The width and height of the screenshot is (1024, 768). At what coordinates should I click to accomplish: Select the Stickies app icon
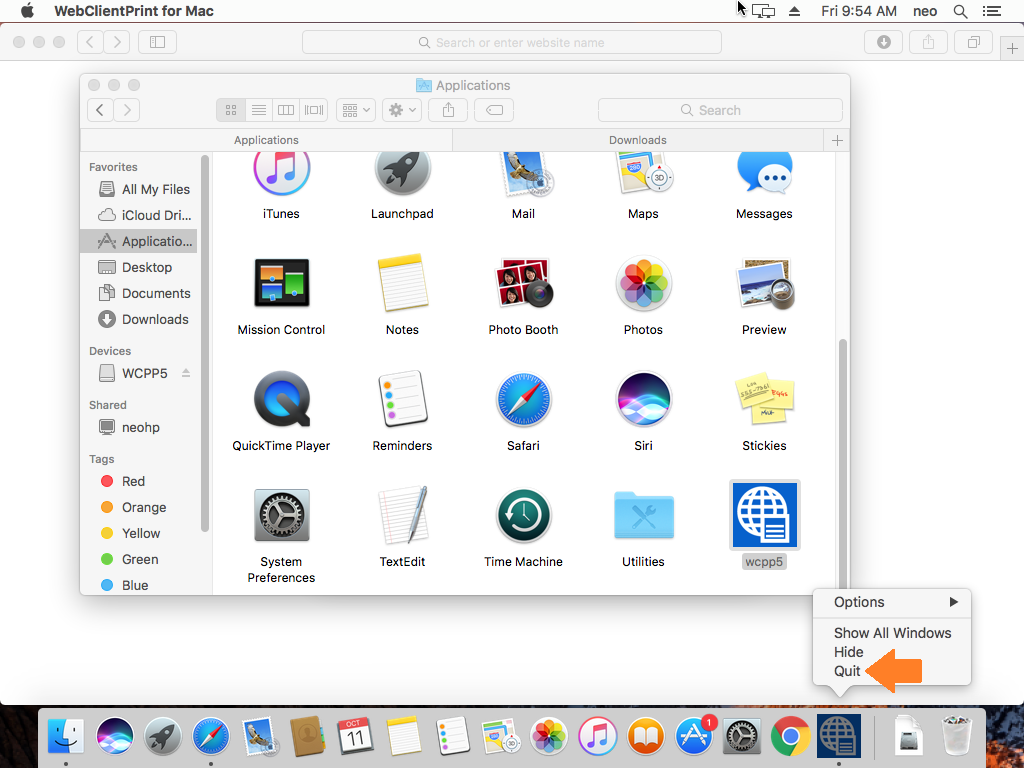(x=764, y=398)
